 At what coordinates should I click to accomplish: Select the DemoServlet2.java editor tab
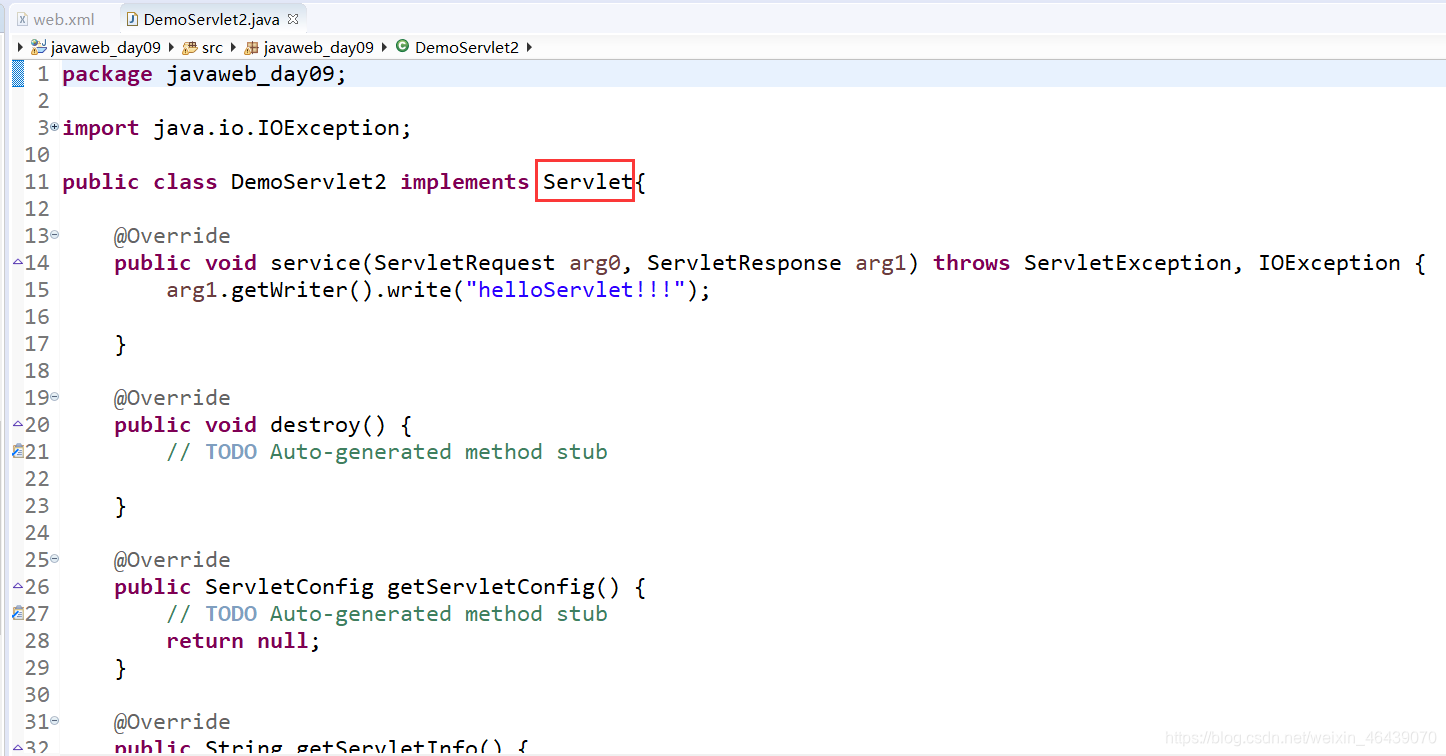coord(211,19)
